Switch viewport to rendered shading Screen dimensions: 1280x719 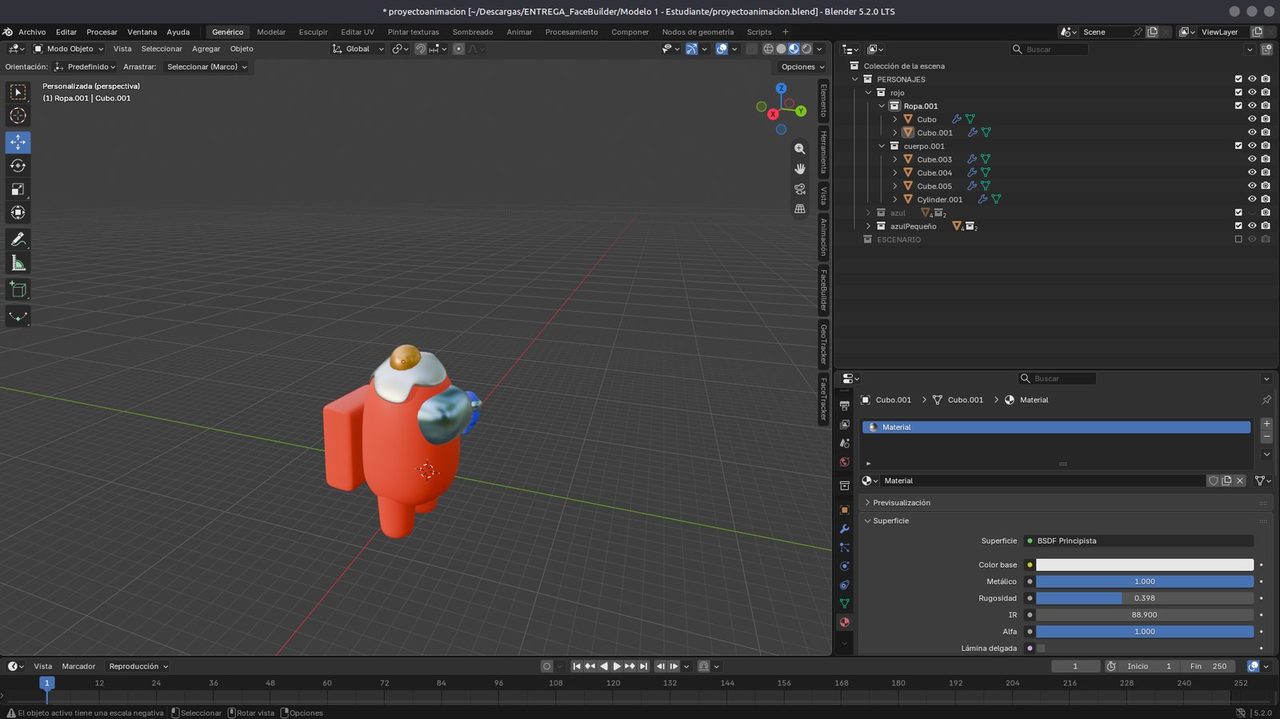[806, 48]
